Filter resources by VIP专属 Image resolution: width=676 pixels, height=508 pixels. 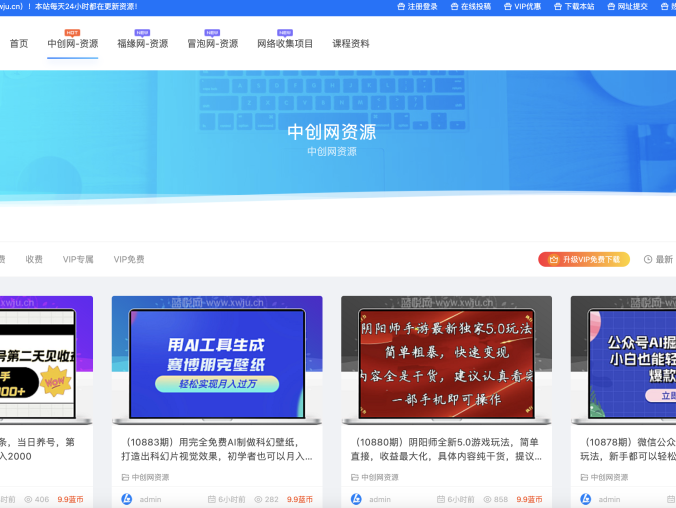coord(78,259)
